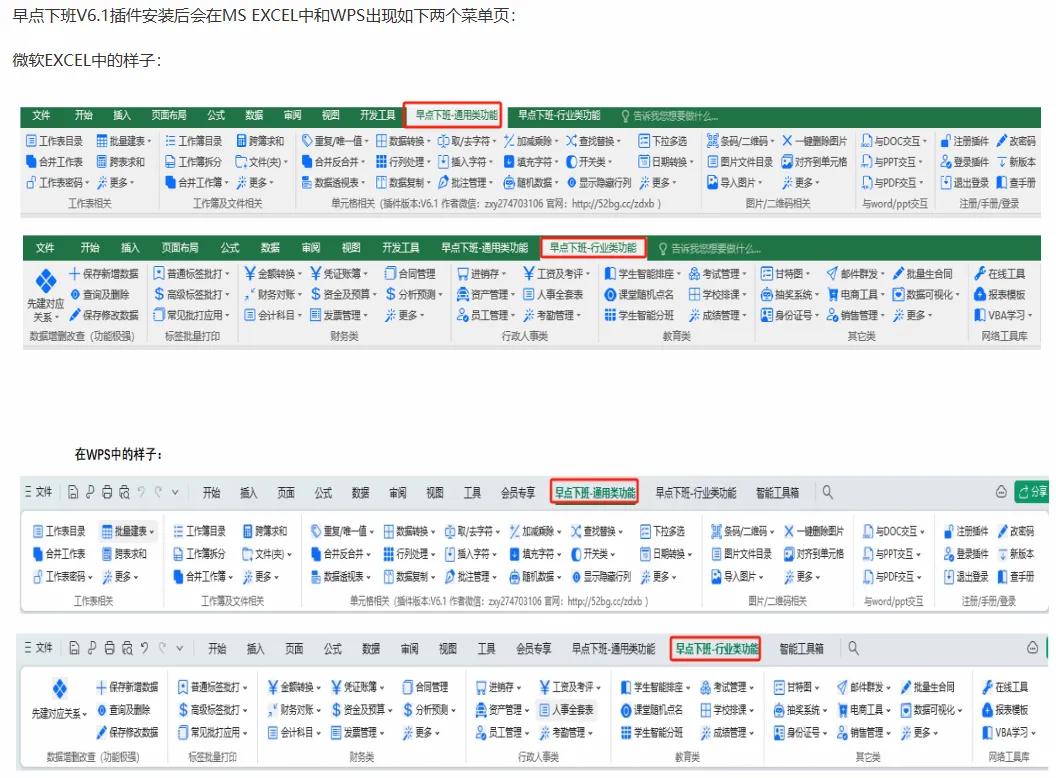Open 智能工具箱 tab in WPS 通用类 screenshot
The image size is (1056, 778).
pos(777,493)
